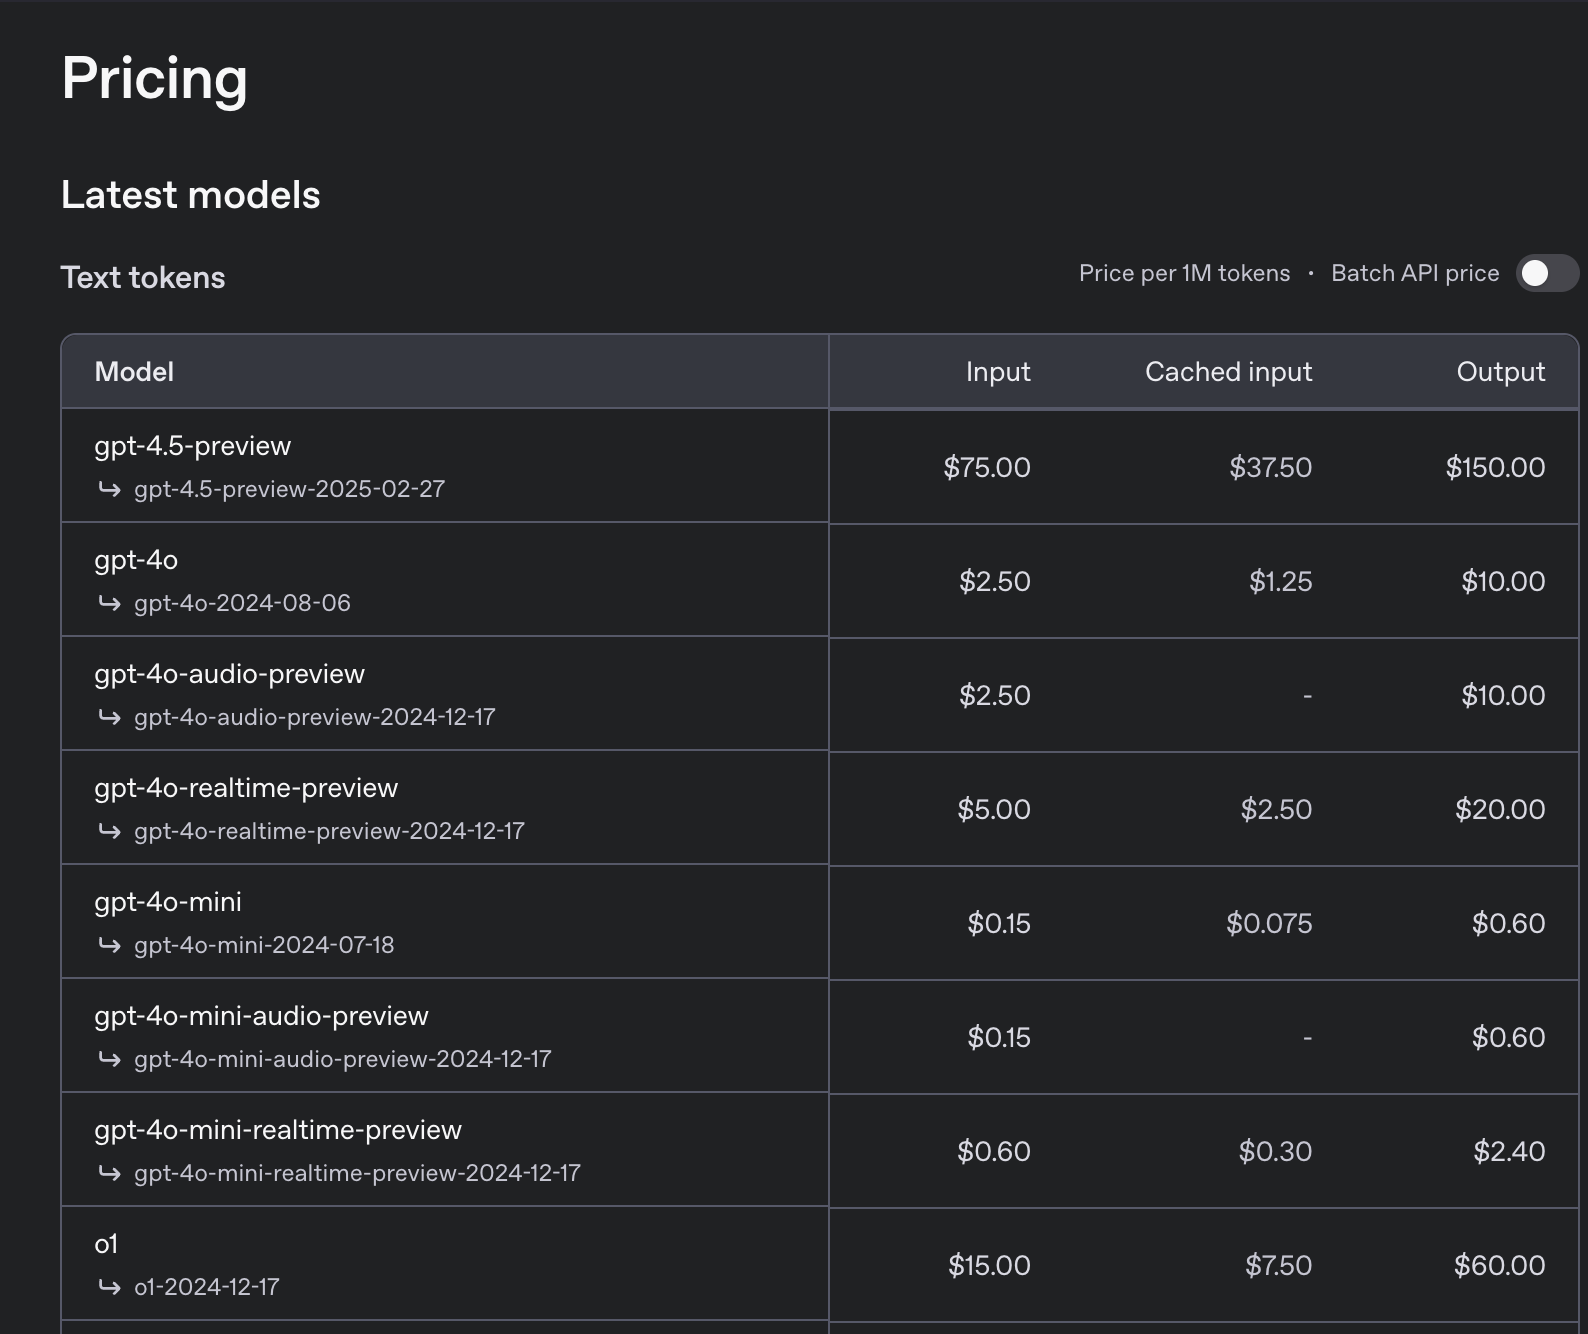Screen dimensions: 1588x1334
Task: Click the Batch API price label
Action: point(1414,273)
